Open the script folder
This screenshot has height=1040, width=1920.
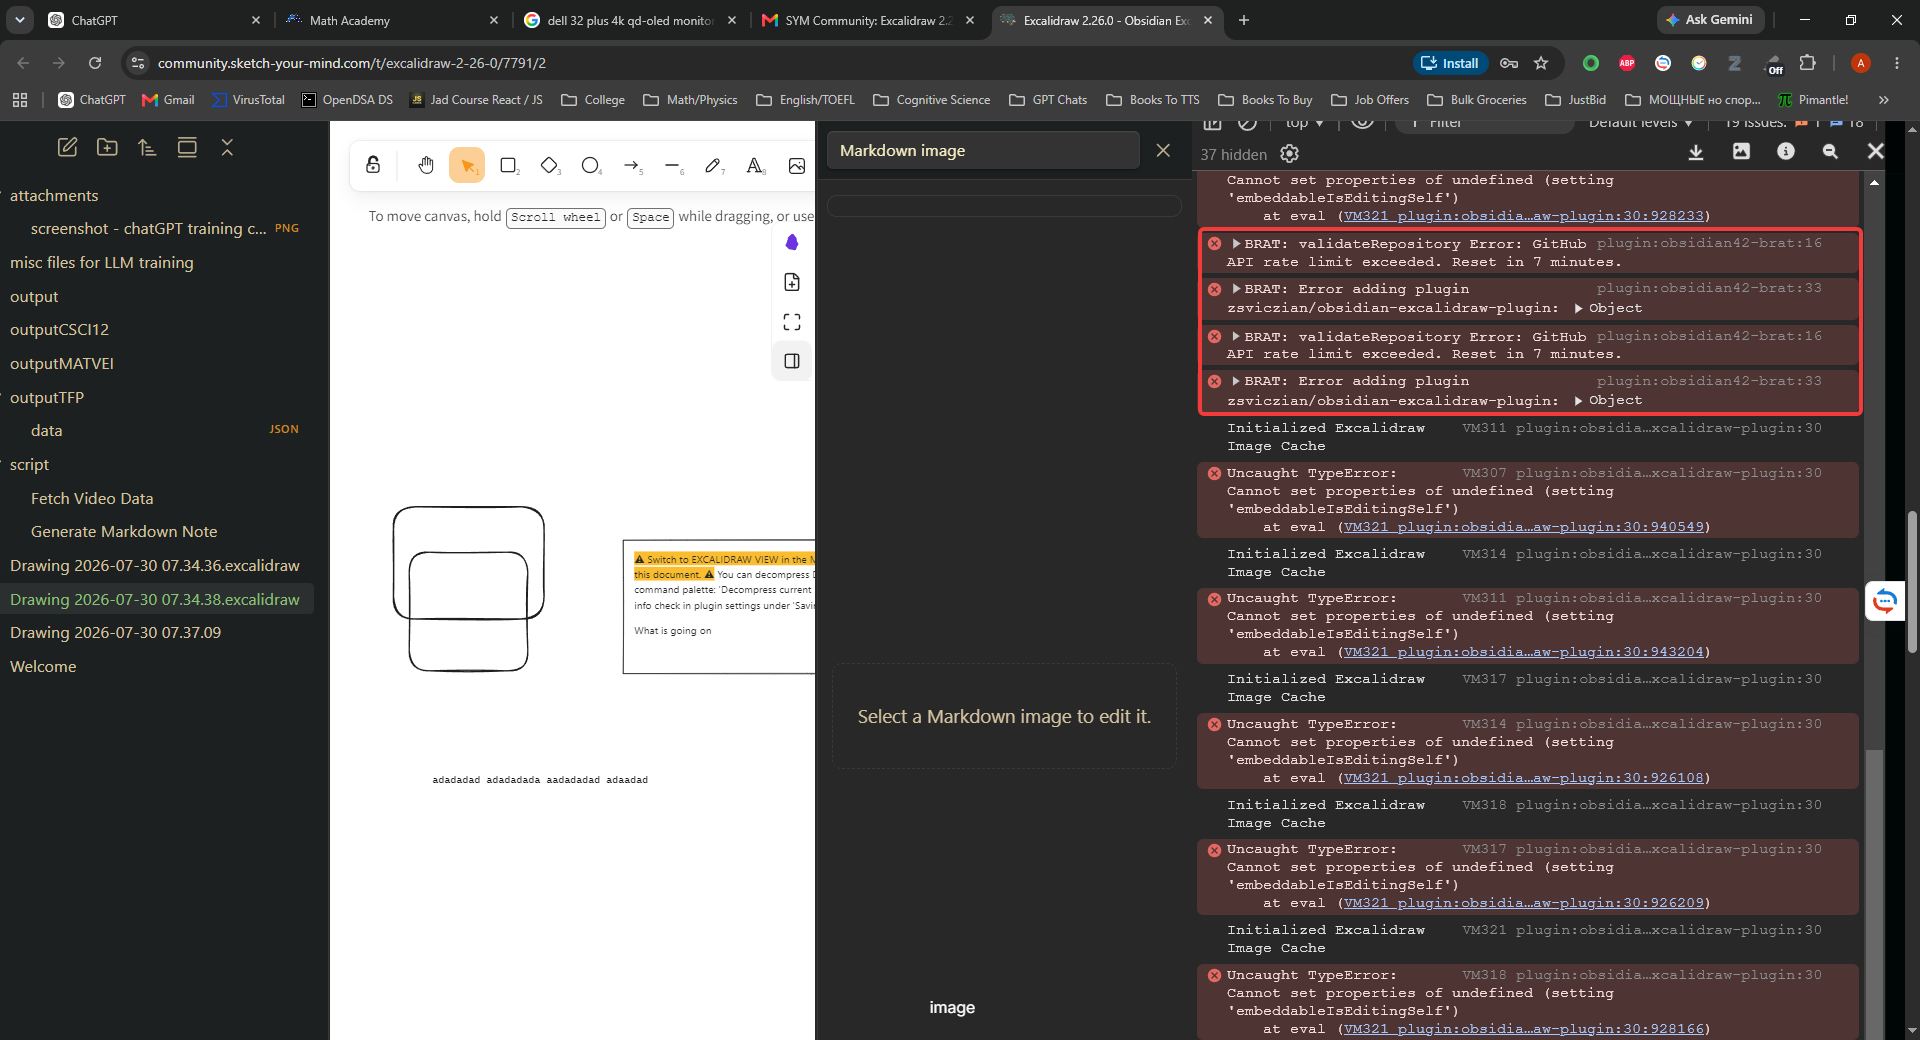click(29, 465)
